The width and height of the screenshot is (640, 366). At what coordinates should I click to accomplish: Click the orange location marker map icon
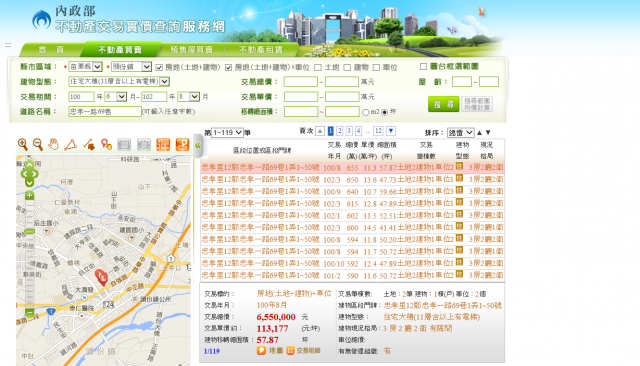pyautogui.click(x=182, y=144)
